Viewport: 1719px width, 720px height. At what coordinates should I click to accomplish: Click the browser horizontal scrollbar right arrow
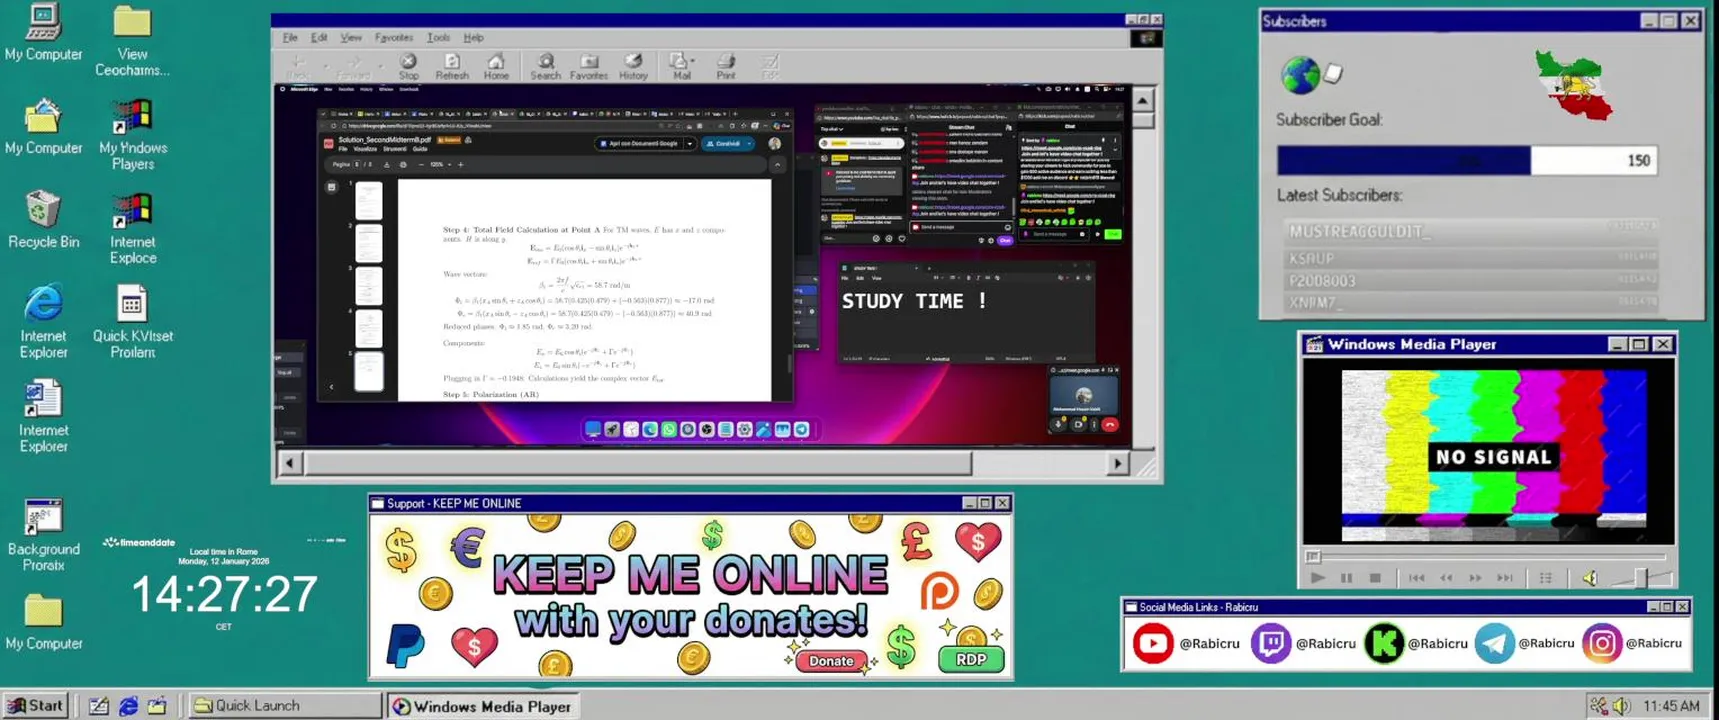click(x=1118, y=463)
